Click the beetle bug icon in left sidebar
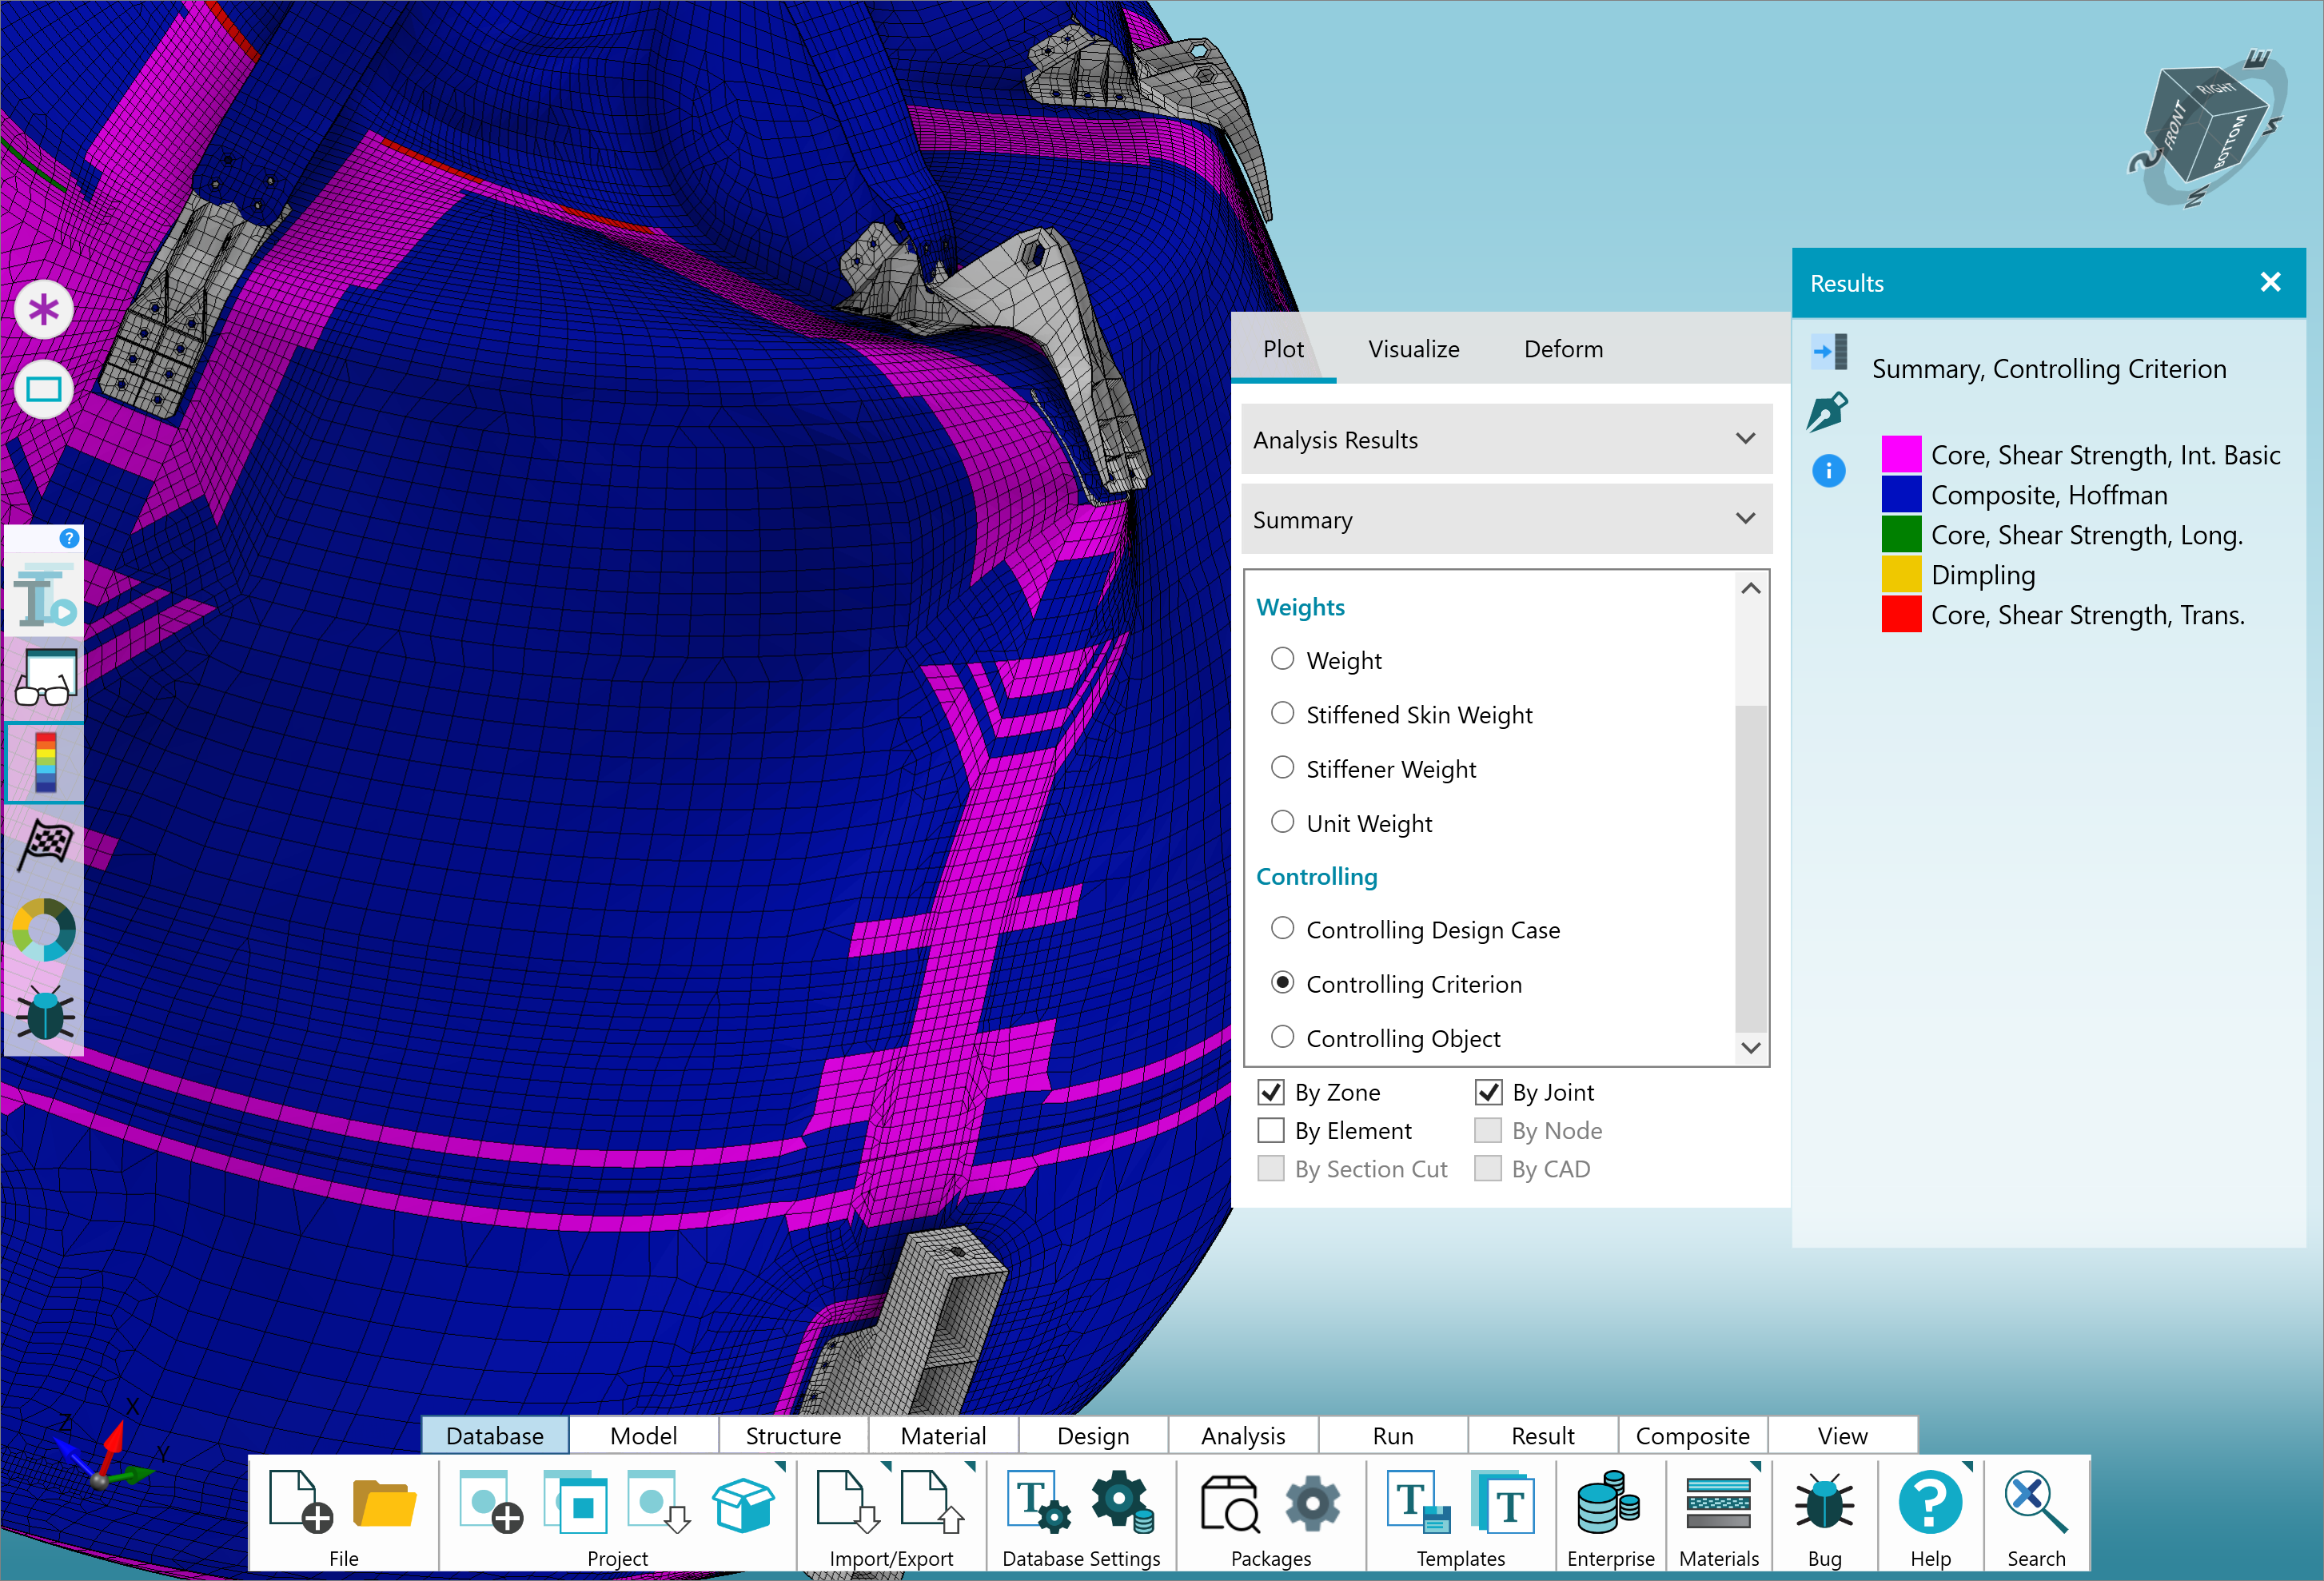The width and height of the screenshot is (2324, 1581). [46, 1013]
